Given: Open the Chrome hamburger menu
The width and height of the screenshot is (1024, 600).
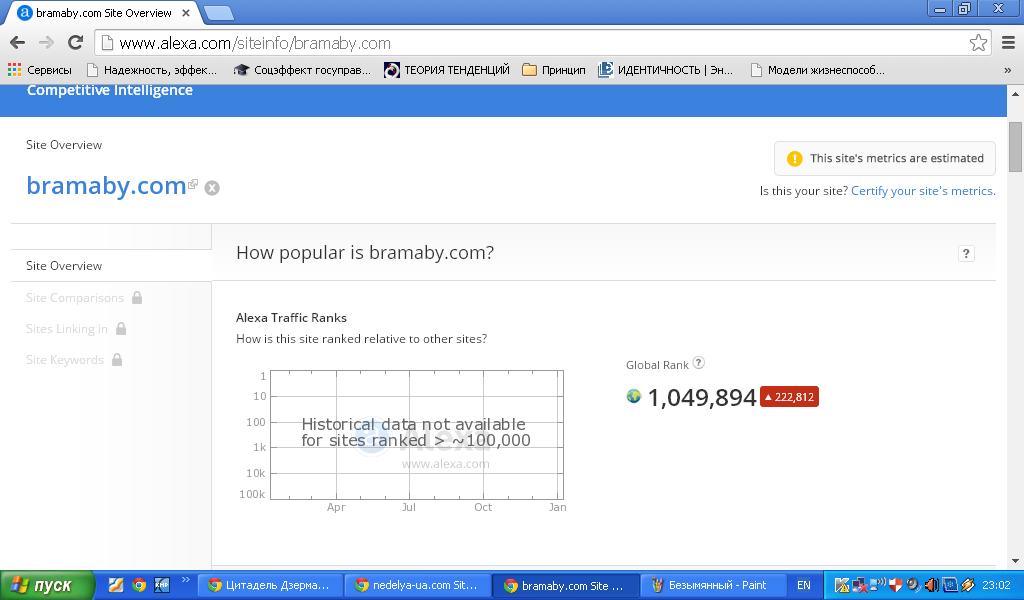Looking at the screenshot, I should (1008, 43).
